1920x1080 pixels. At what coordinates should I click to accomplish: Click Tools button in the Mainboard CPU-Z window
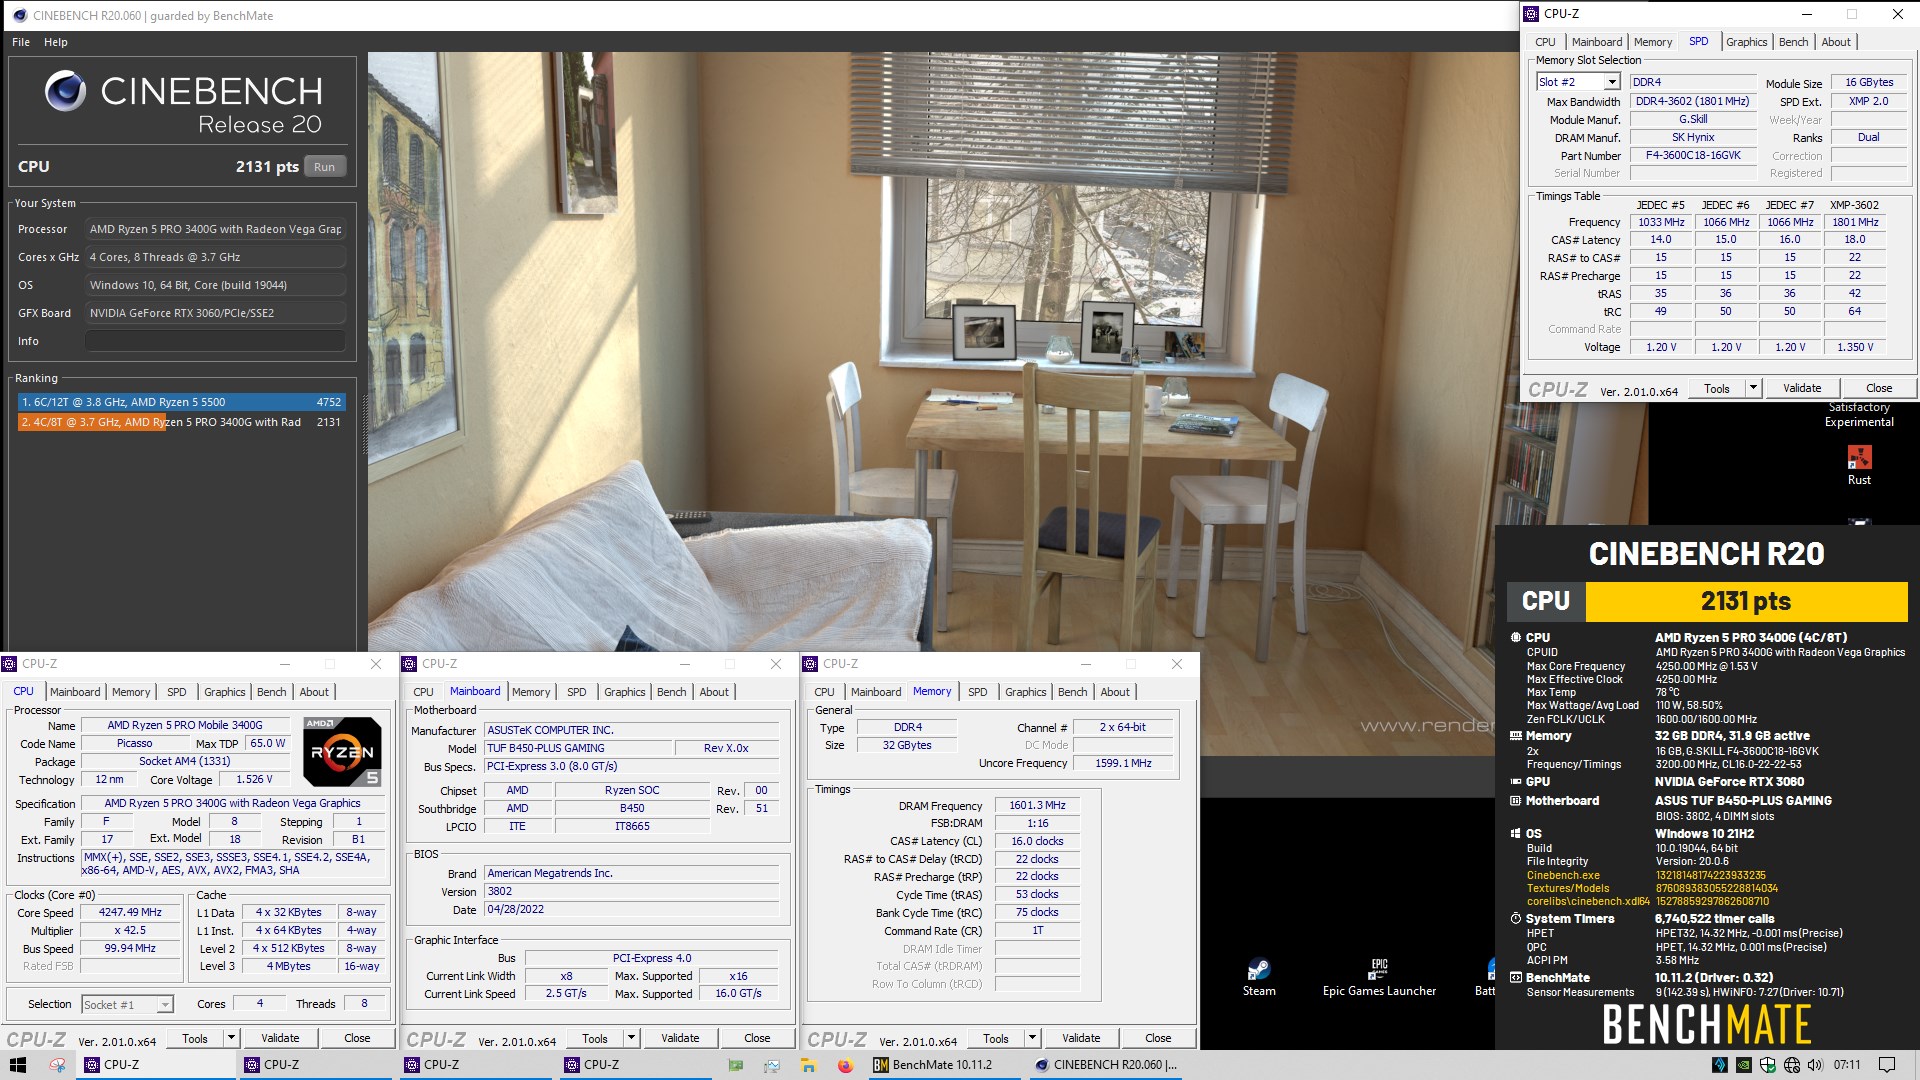(595, 1038)
